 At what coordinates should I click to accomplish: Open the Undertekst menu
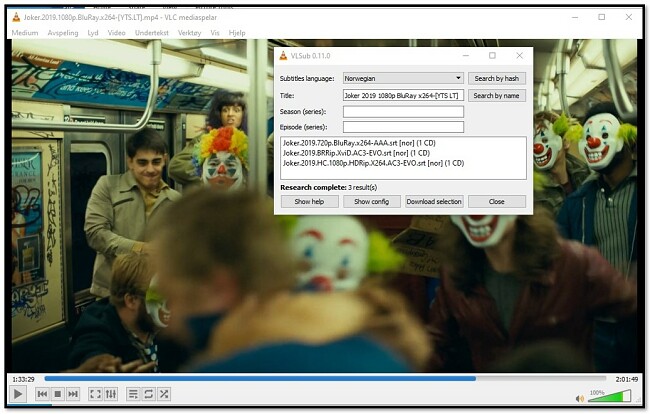pos(152,33)
